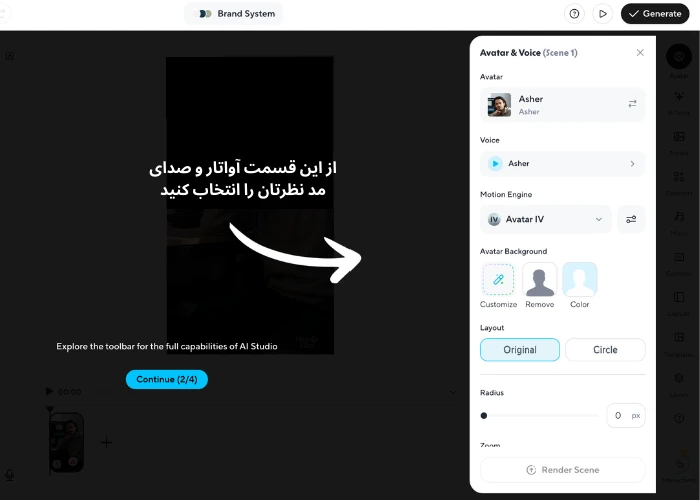Viewport: 700px width, 500px height.
Task: Click the Asher avatar thumbnail
Action: 499,105
